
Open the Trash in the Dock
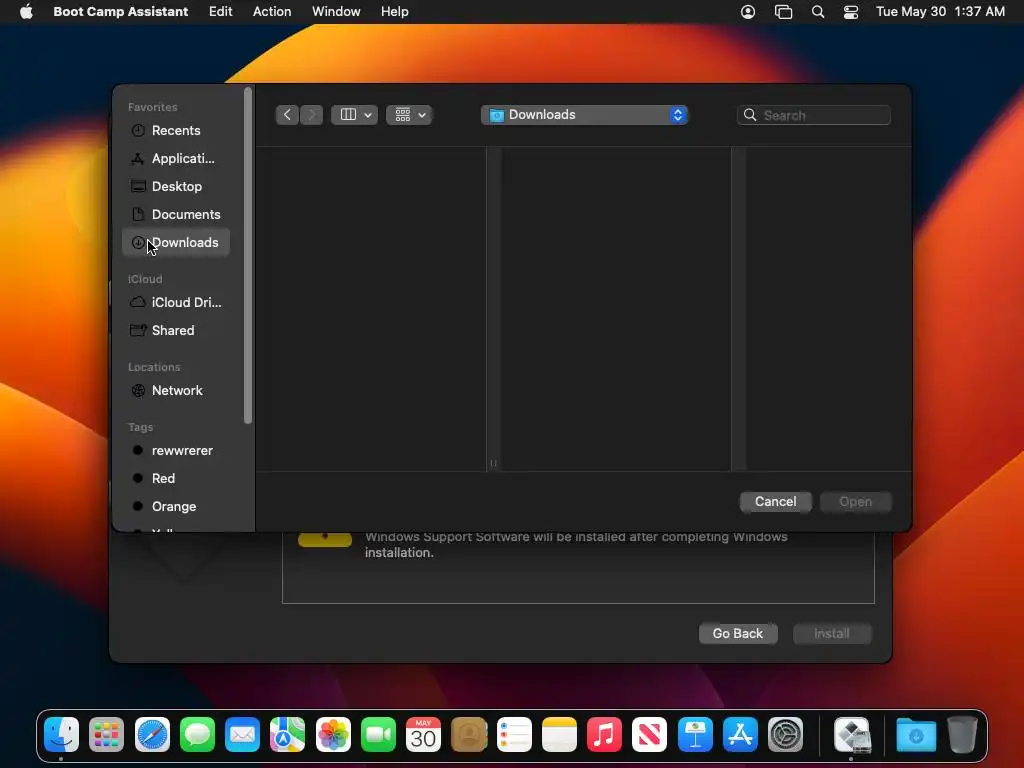coord(962,735)
